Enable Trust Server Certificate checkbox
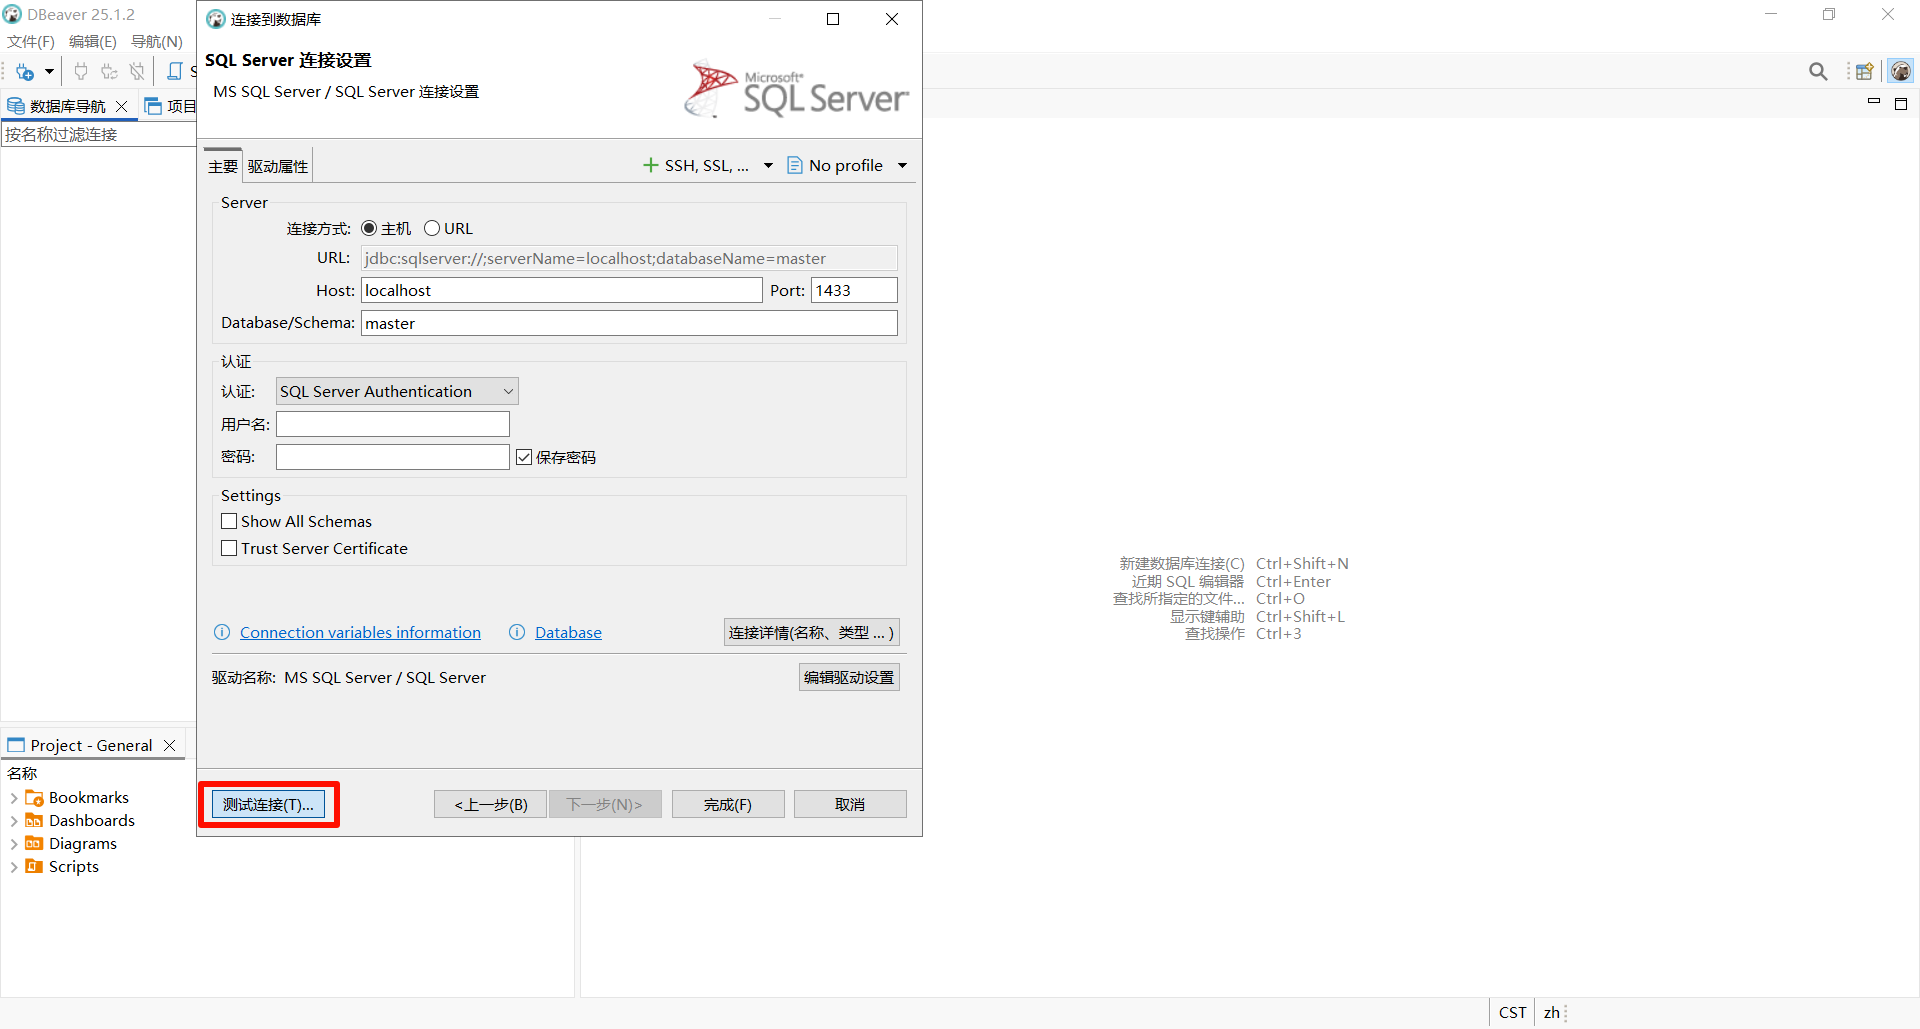The height and width of the screenshot is (1029, 1920). (x=229, y=548)
